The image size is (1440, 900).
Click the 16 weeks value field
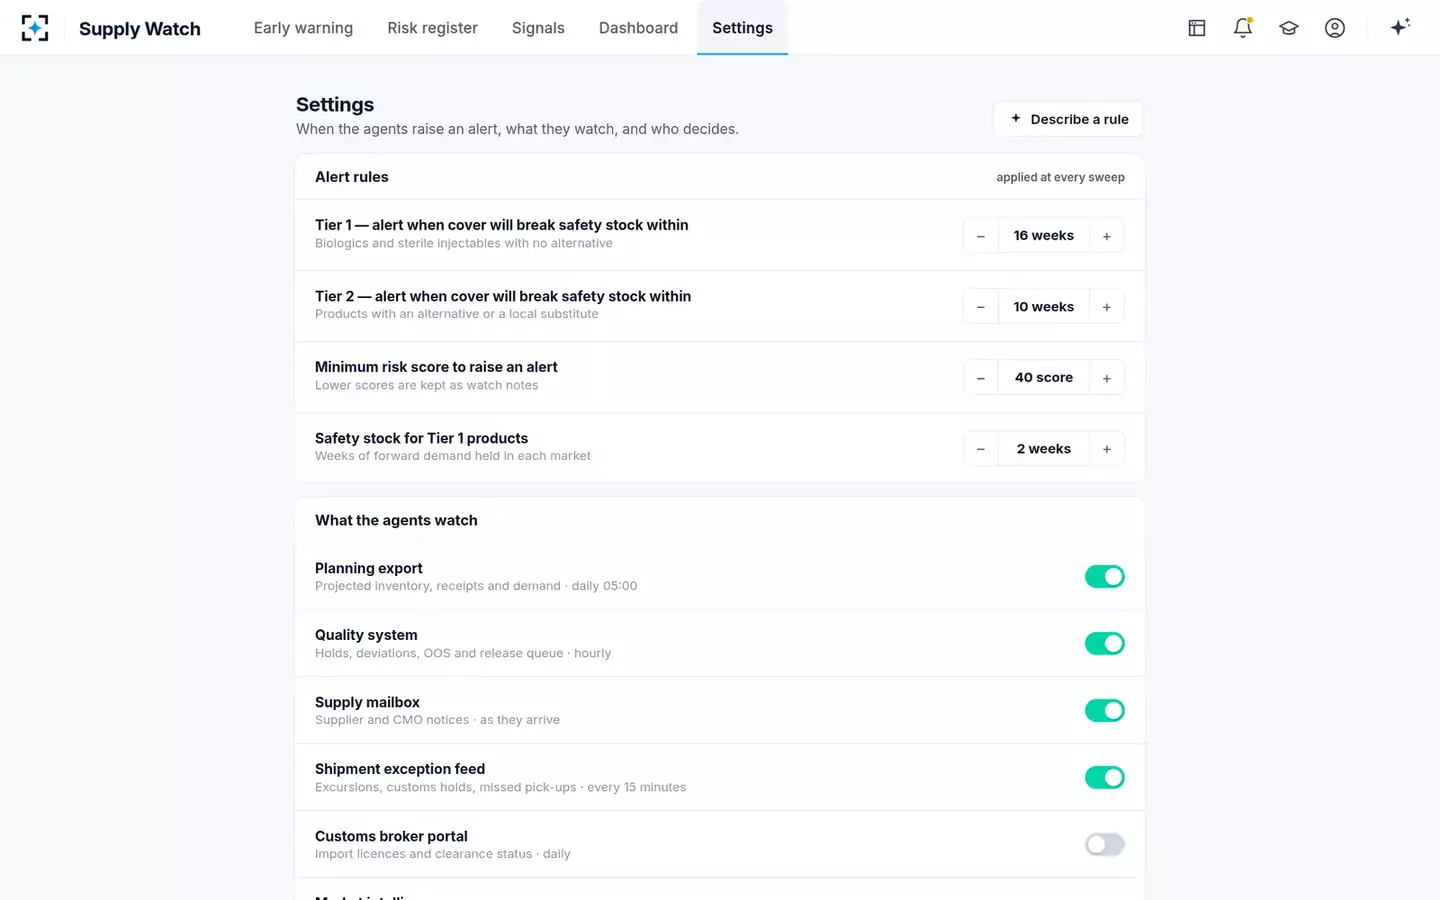click(x=1044, y=236)
